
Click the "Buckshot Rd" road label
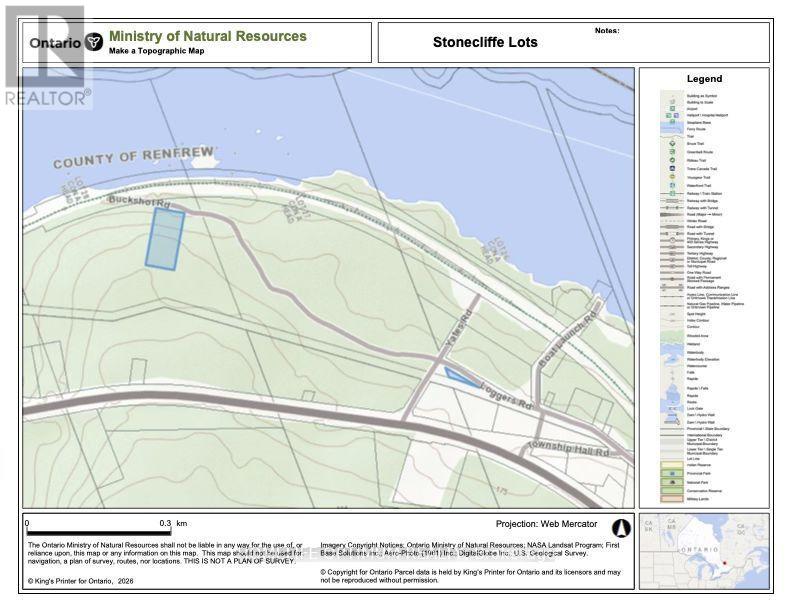coord(140,201)
